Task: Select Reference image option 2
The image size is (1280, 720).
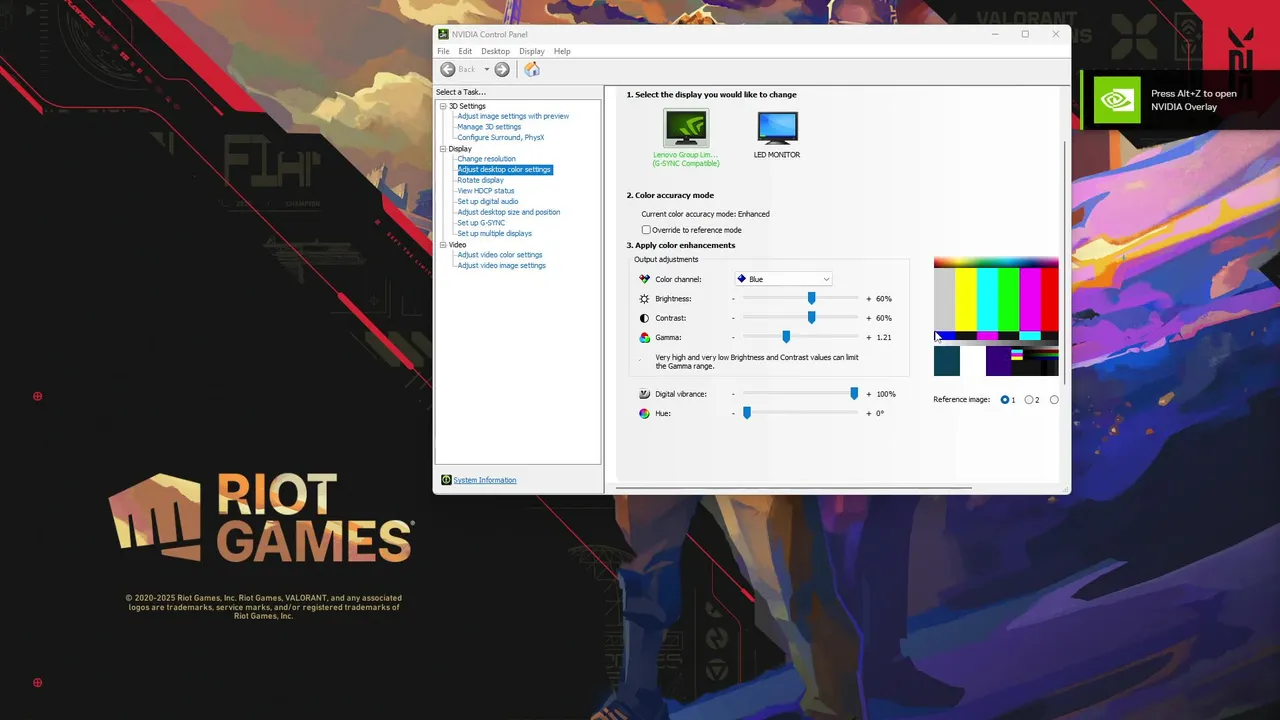Action: pos(1029,400)
